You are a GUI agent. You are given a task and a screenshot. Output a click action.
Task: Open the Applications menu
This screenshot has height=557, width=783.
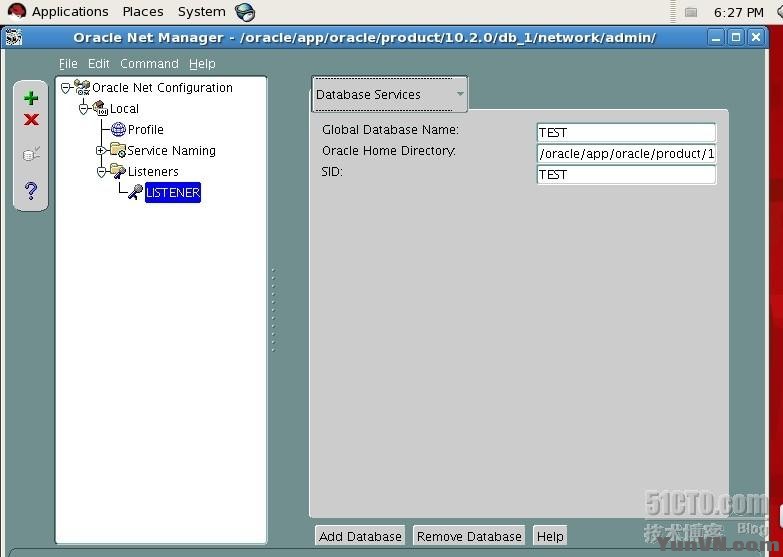tap(70, 11)
